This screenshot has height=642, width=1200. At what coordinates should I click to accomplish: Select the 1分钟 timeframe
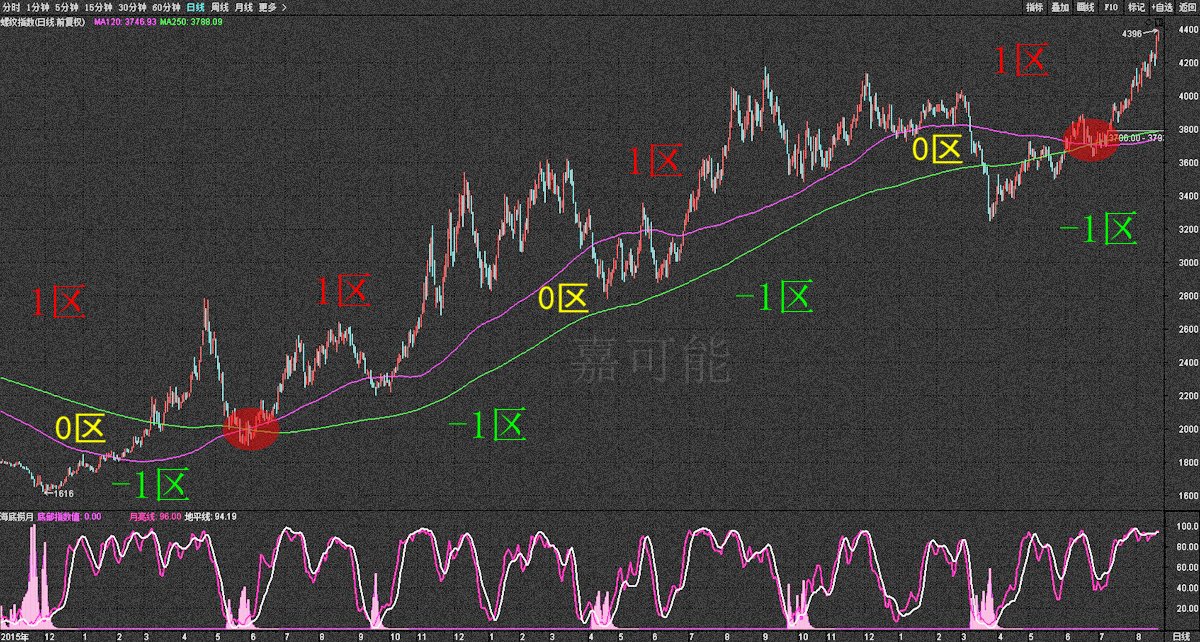pyautogui.click(x=39, y=6)
